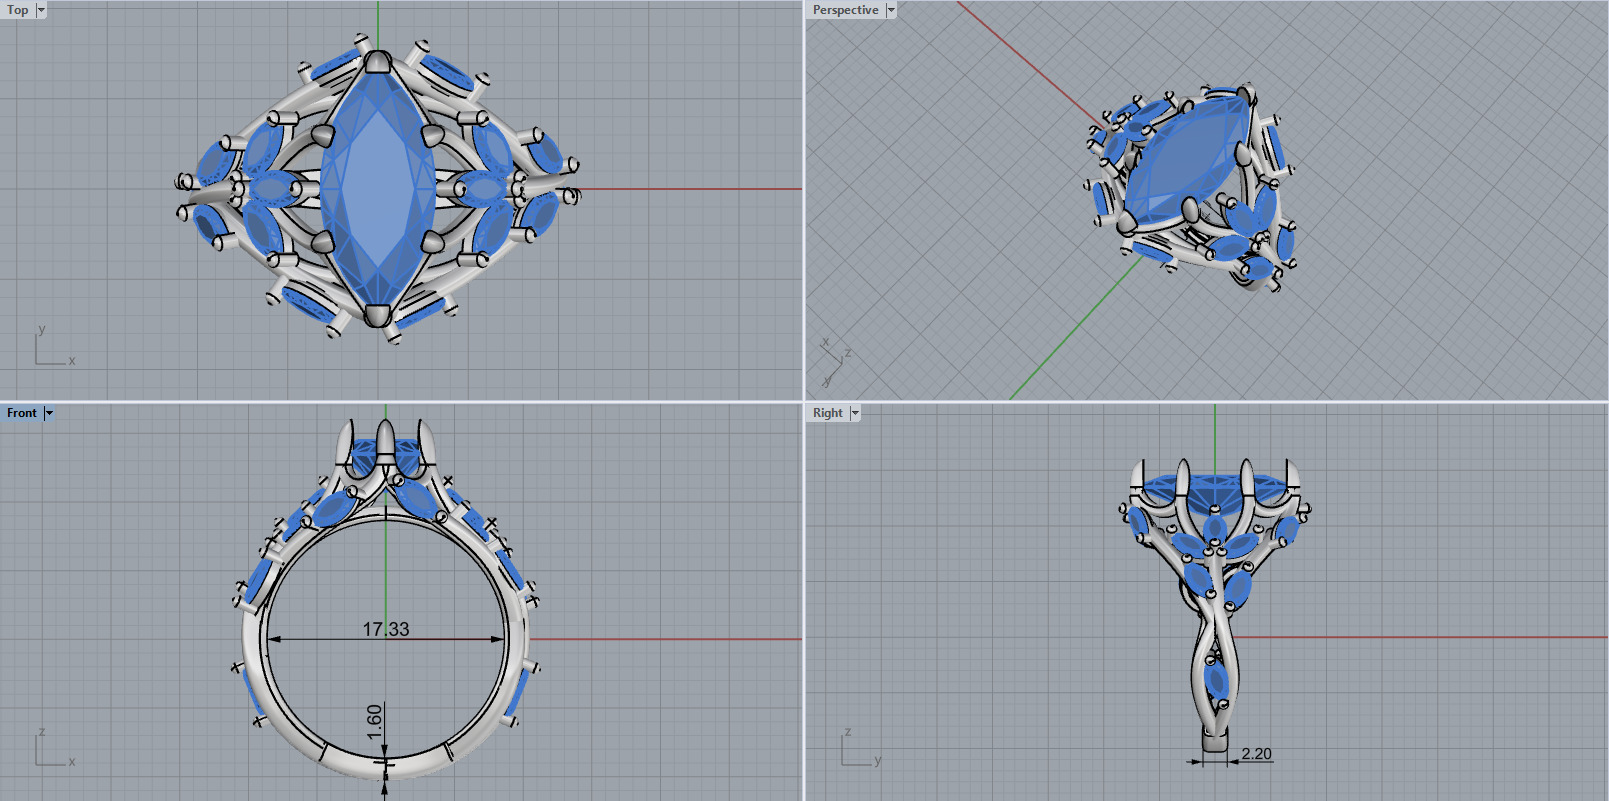Select the top prong of center stone in Top view

[377, 63]
